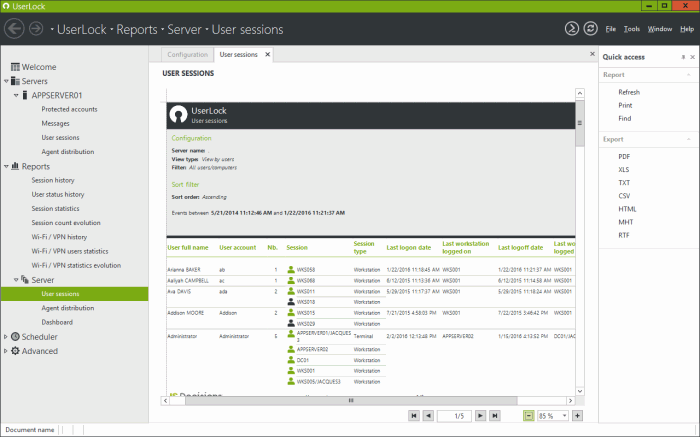
Task: Open Session history report
Action: (x=53, y=180)
